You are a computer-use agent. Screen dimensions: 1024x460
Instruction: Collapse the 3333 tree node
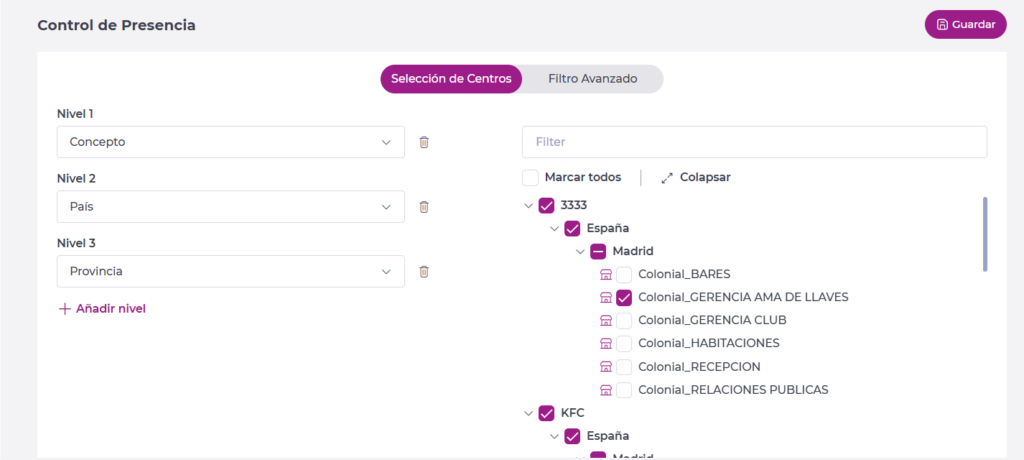click(528, 205)
